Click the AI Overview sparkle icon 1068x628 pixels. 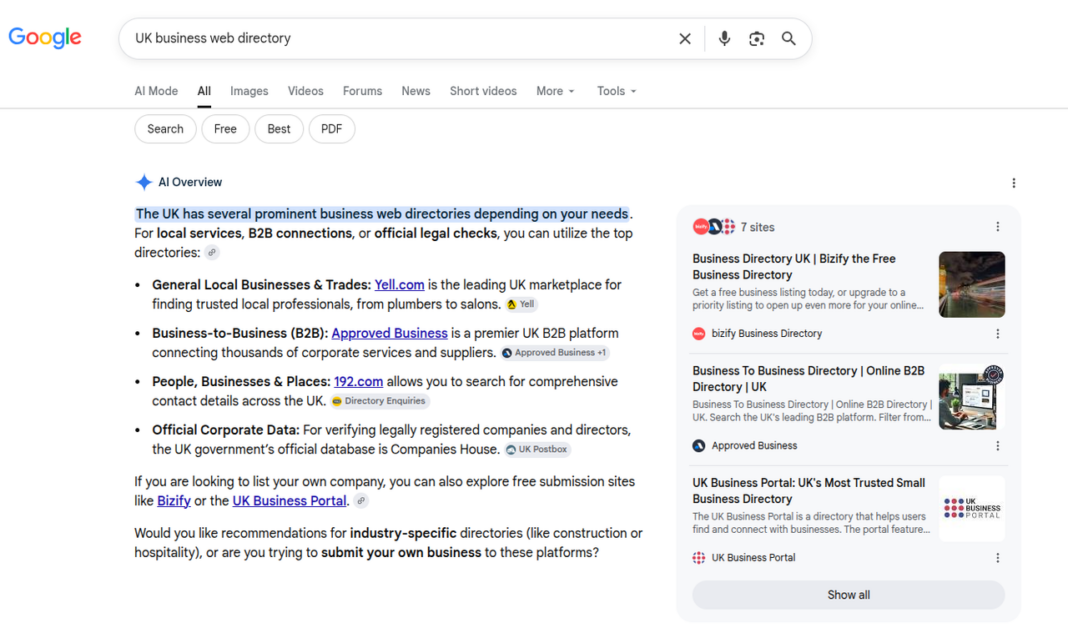coord(144,183)
